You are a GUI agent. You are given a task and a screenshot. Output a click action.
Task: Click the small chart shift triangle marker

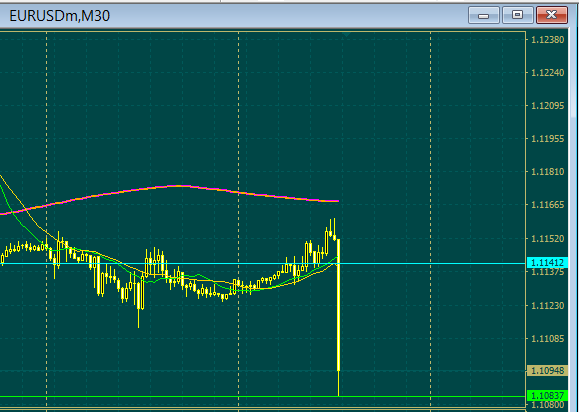click(346, 34)
